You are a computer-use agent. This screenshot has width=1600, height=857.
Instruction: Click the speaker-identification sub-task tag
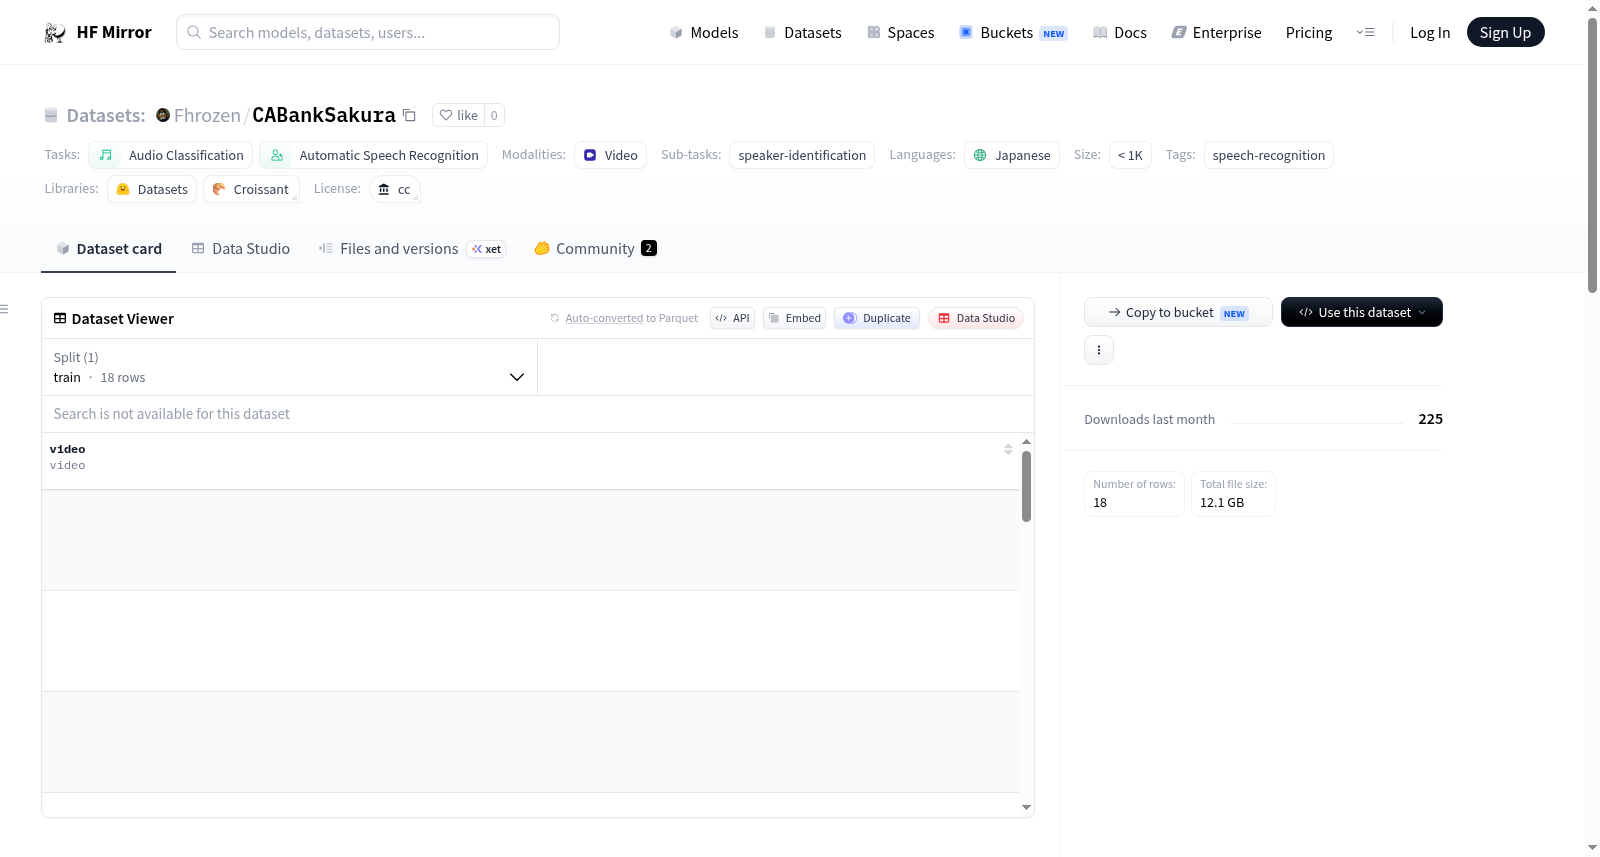802,155
